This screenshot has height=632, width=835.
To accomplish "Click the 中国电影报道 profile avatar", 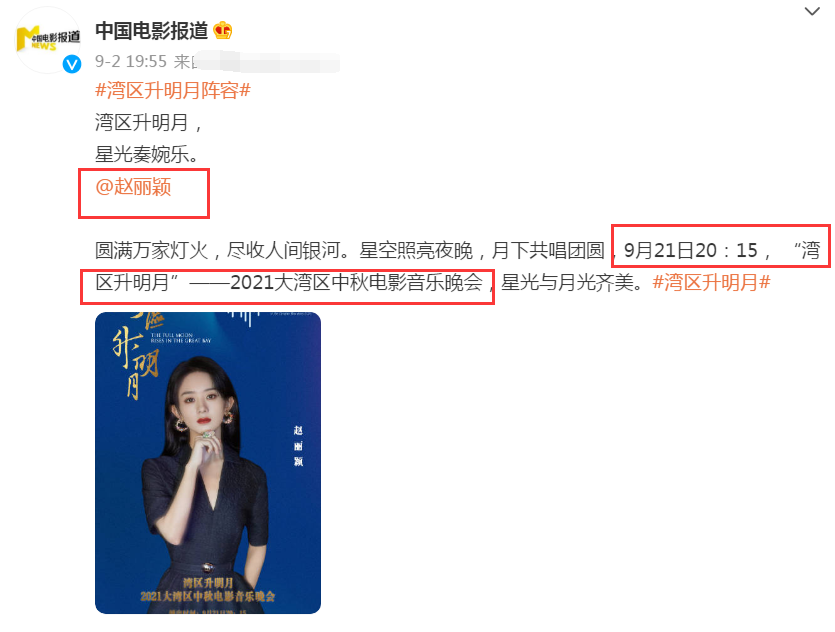I will (48, 40).
